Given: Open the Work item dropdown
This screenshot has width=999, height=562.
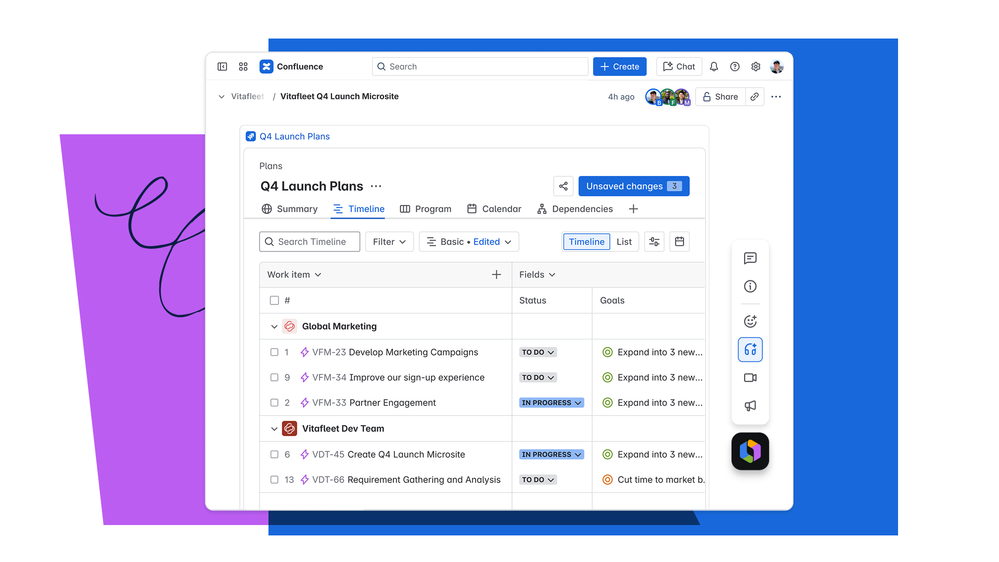Looking at the screenshot, I should pos(294,275).
